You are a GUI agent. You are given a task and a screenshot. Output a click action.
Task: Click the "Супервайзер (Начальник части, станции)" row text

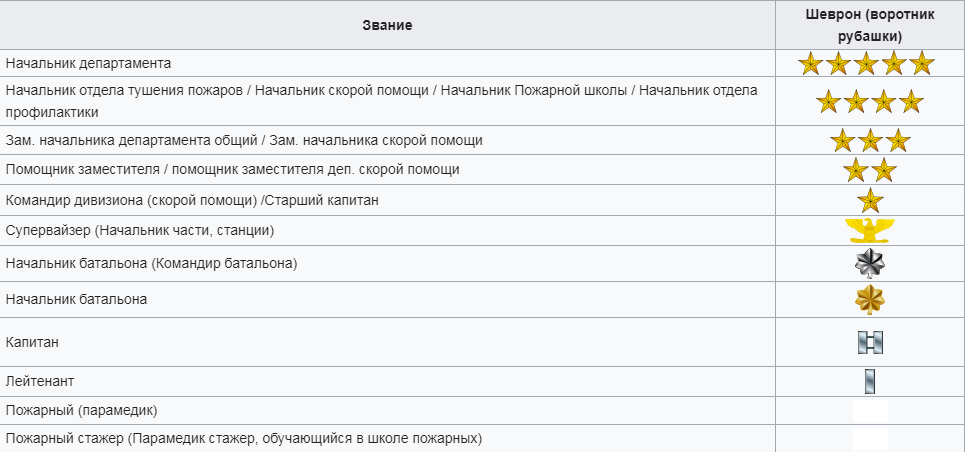coord(140,231)
